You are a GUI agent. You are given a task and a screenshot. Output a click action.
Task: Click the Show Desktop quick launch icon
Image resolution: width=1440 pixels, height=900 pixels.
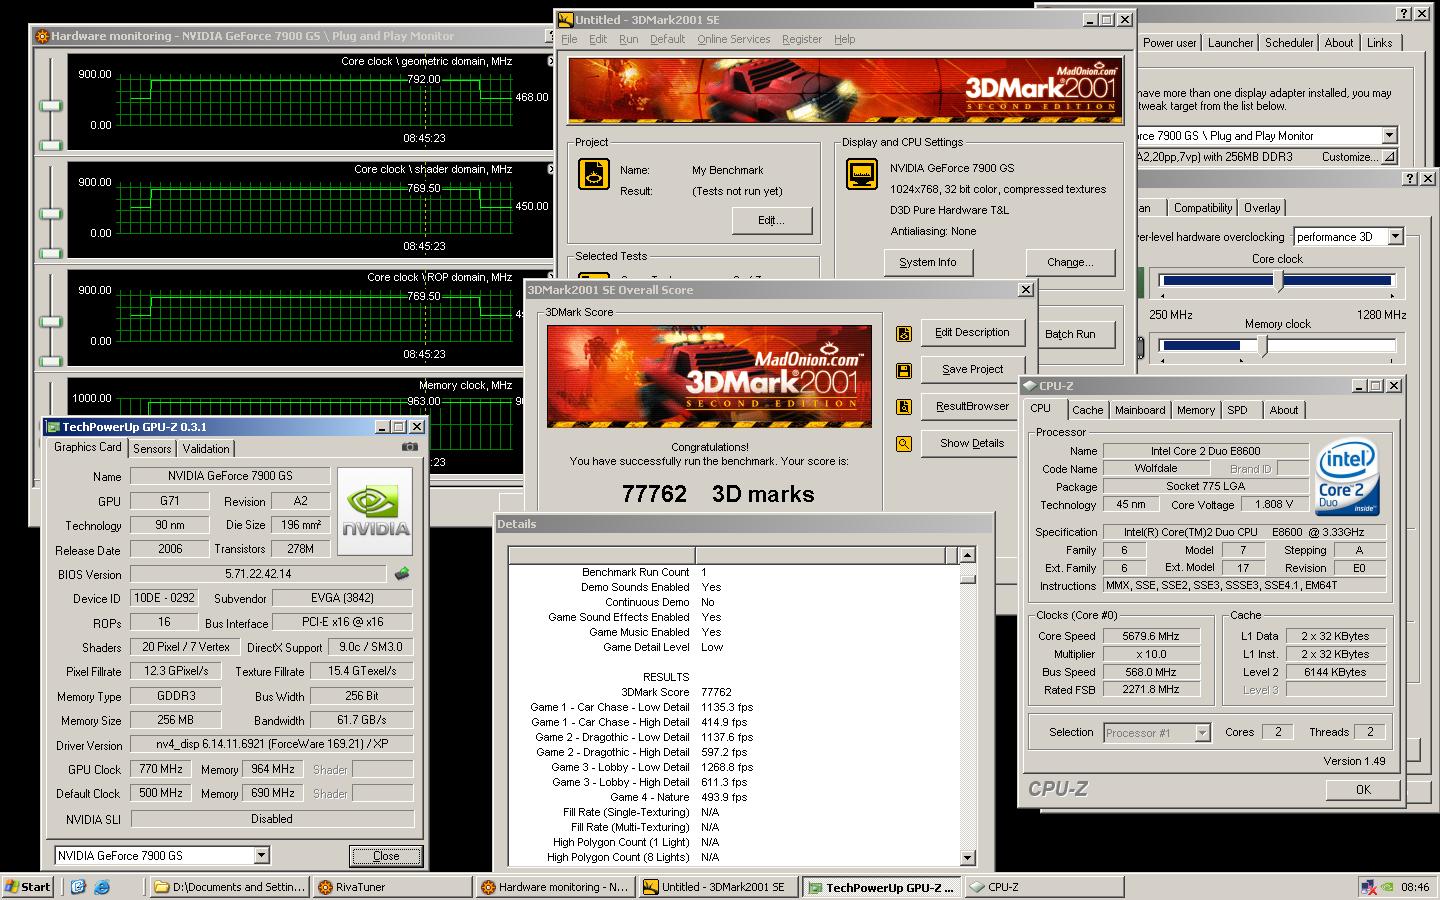click(79, 886)
